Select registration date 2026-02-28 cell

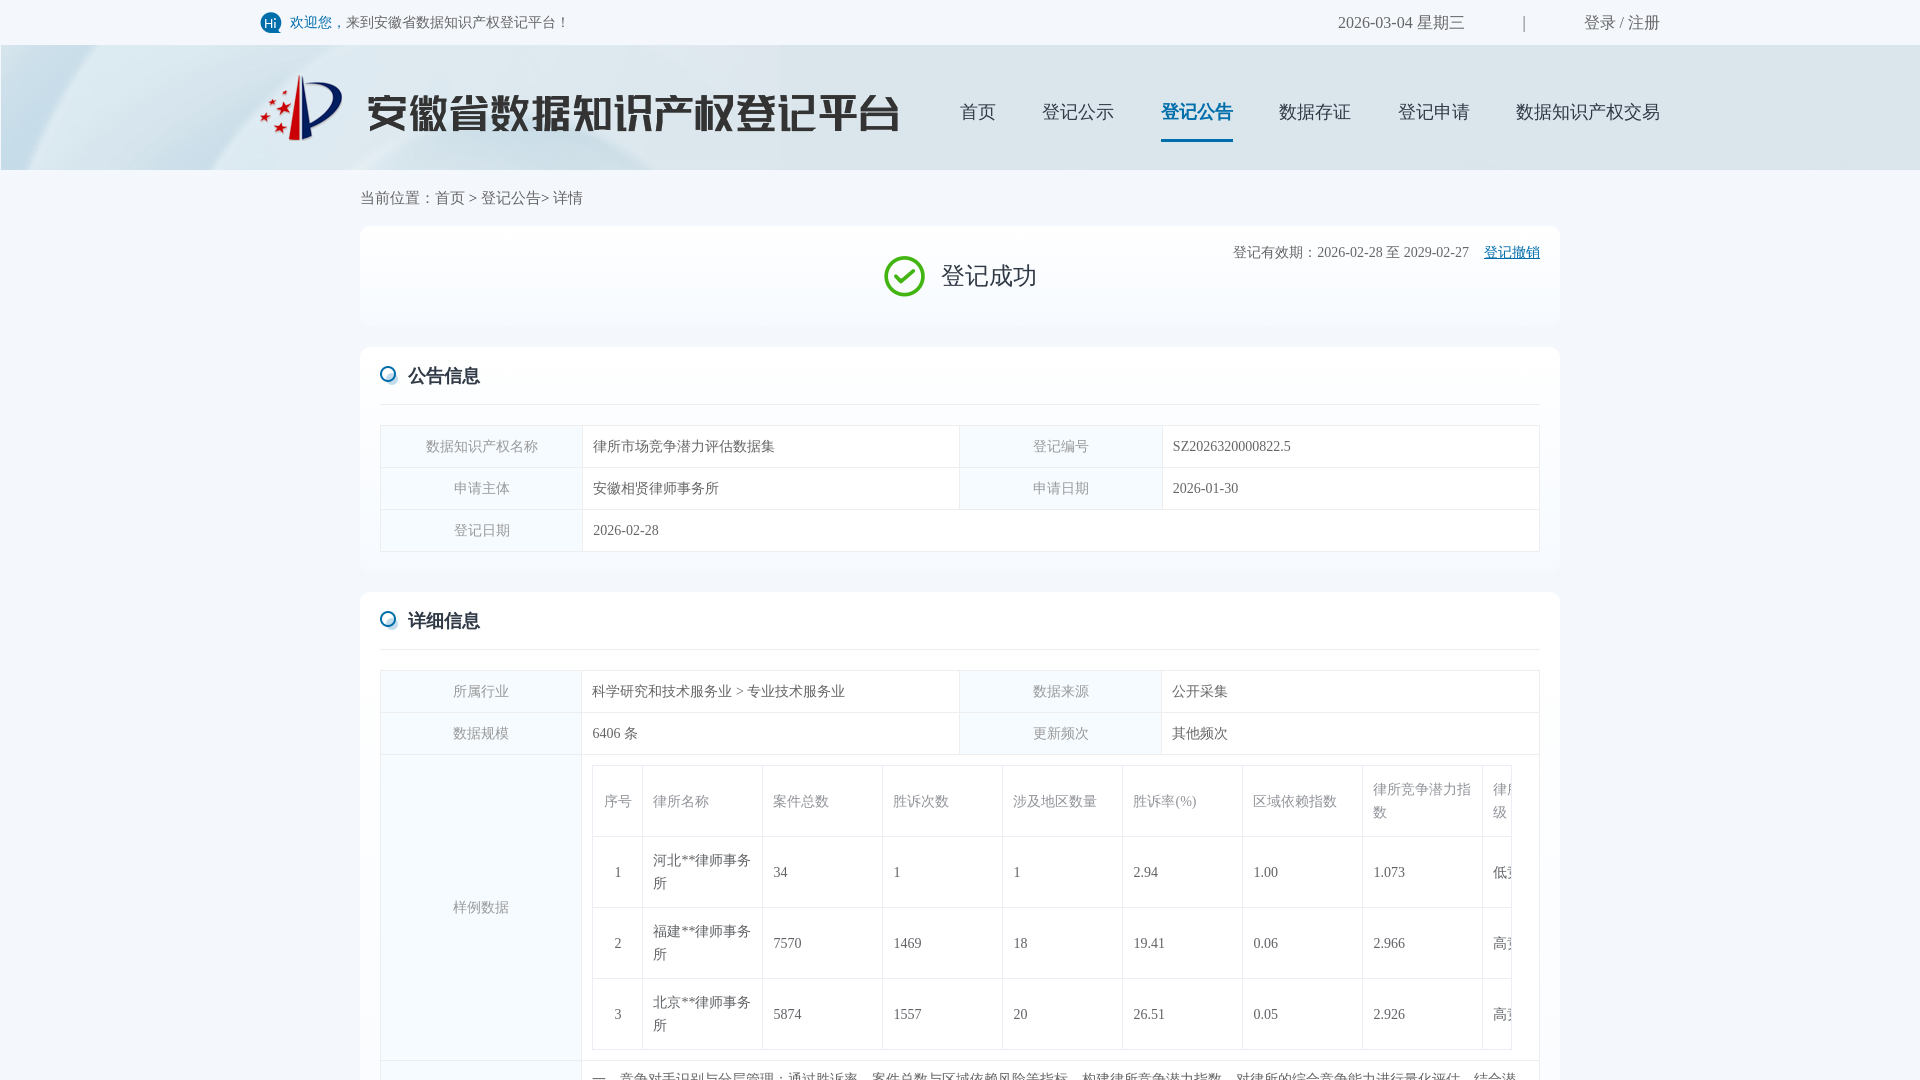1061,531
